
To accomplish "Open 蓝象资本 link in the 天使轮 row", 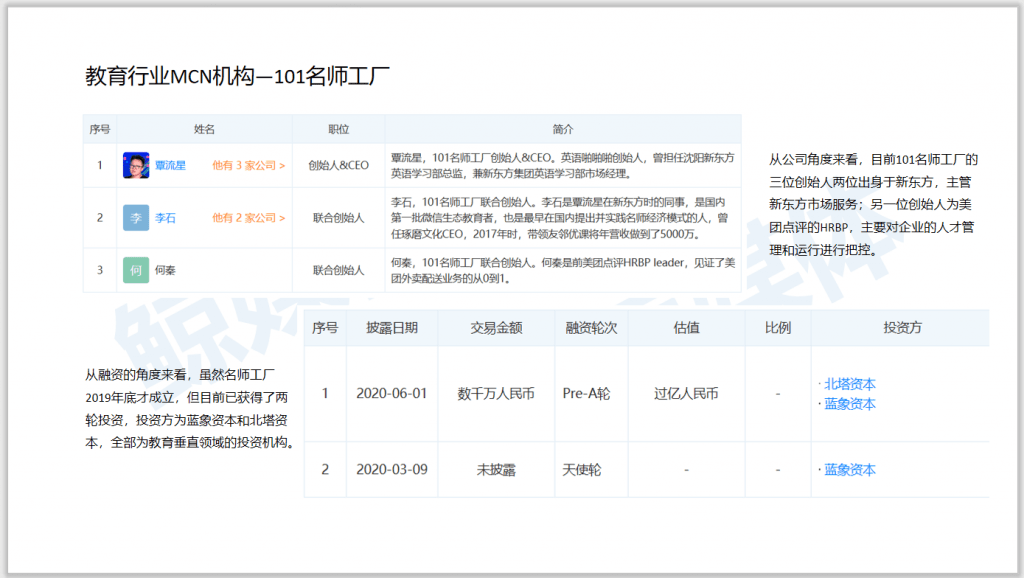I will pos(848,470).
